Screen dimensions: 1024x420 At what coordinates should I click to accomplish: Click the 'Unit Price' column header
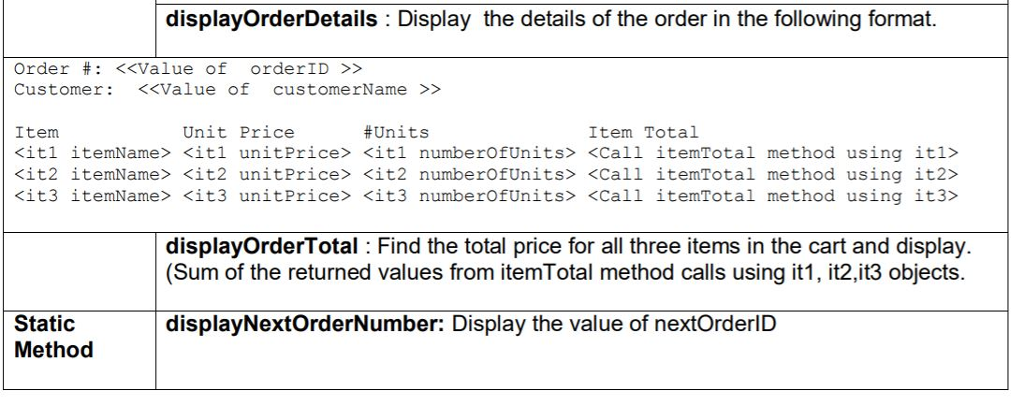point(238,133)
